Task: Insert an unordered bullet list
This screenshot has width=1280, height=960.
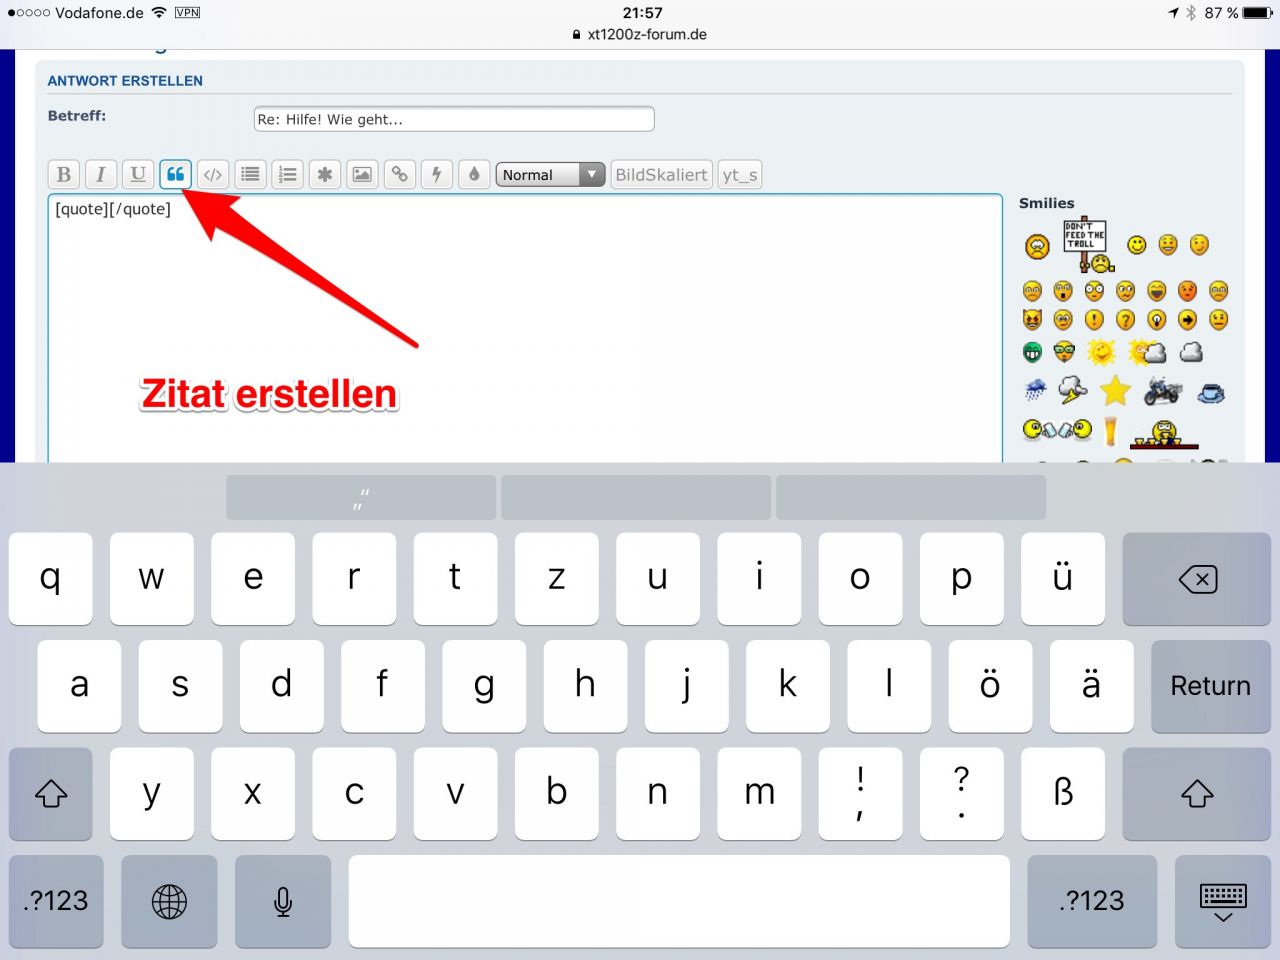Action: (x=250, y=174)
